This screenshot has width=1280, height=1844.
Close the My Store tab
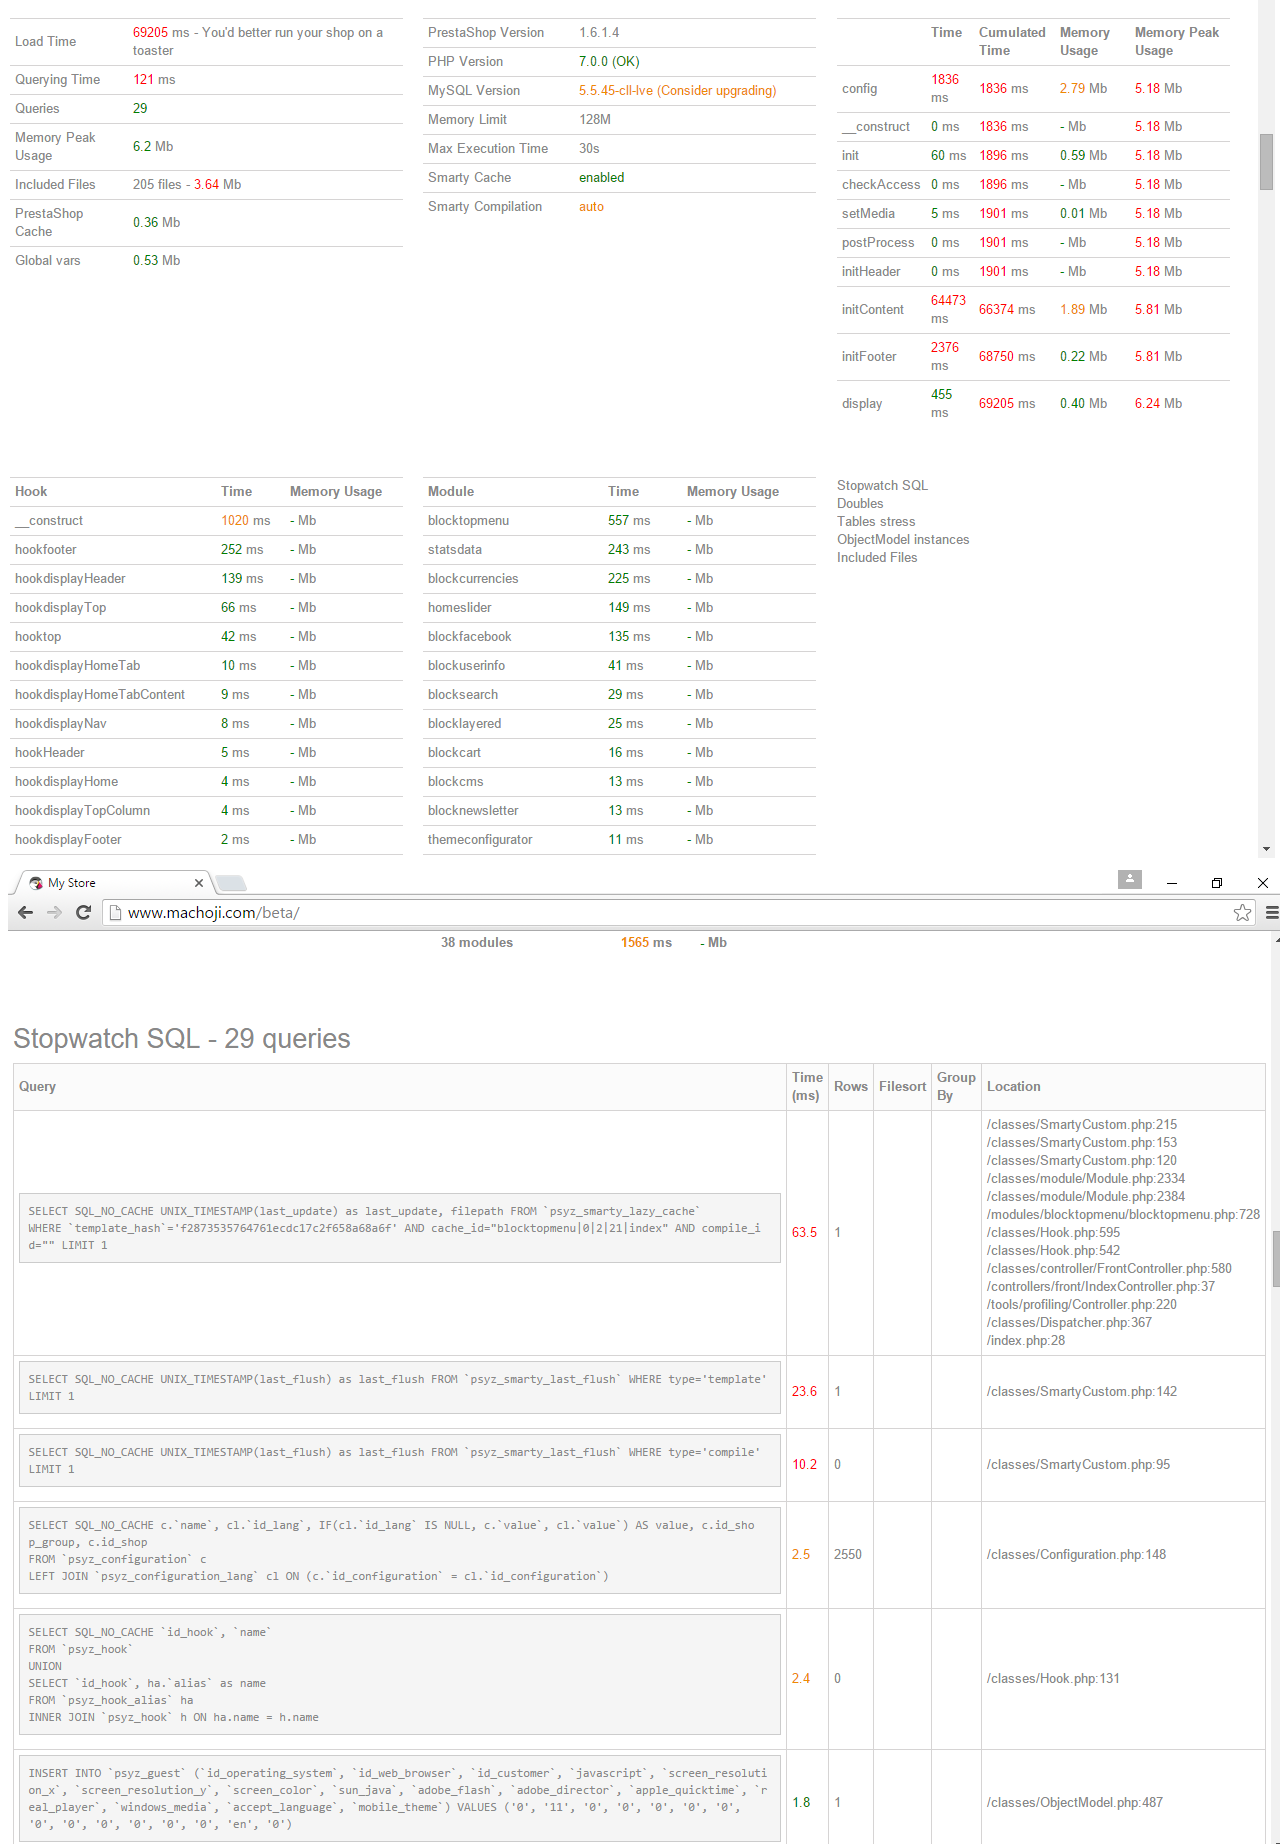point(199,883)
